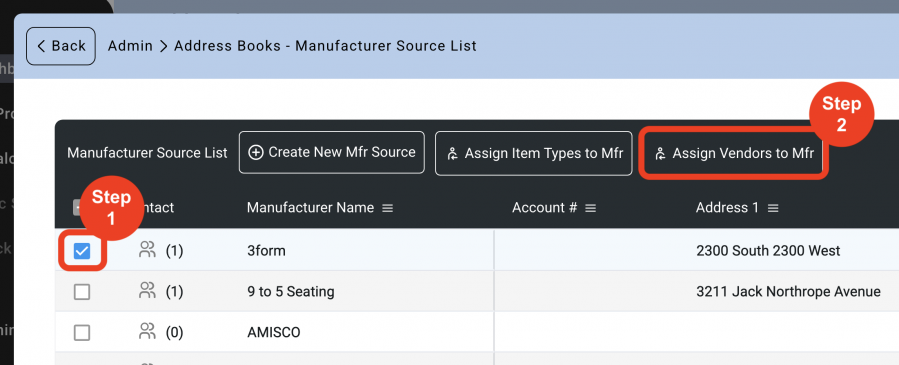Check the 9 to 5 Seating checkbox
This screenshot has width=899, height=365.
[x=82, y=292]
